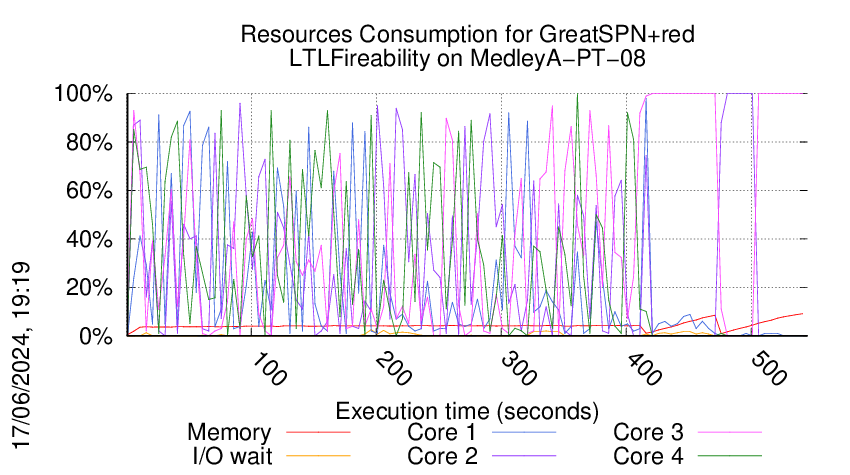
Task: Click the x-axis tick label 400
Action: coord(644,369)
